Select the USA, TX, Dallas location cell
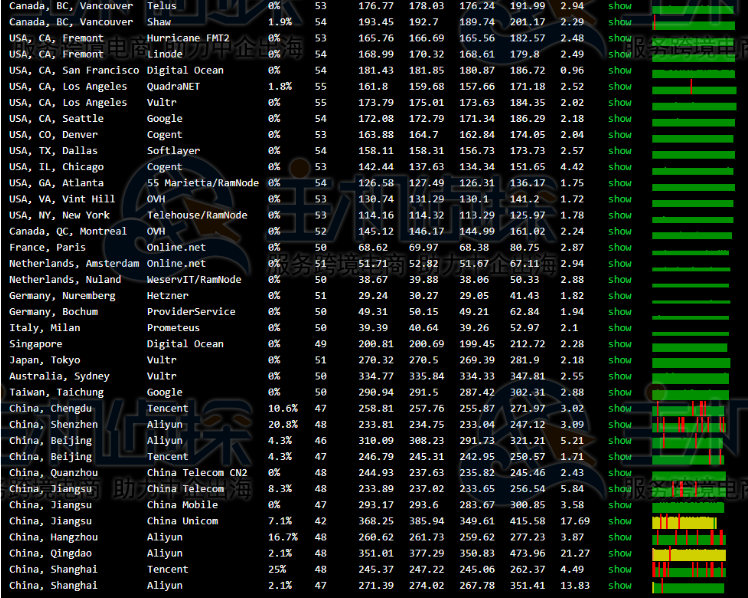 click(x=54, y=151)
